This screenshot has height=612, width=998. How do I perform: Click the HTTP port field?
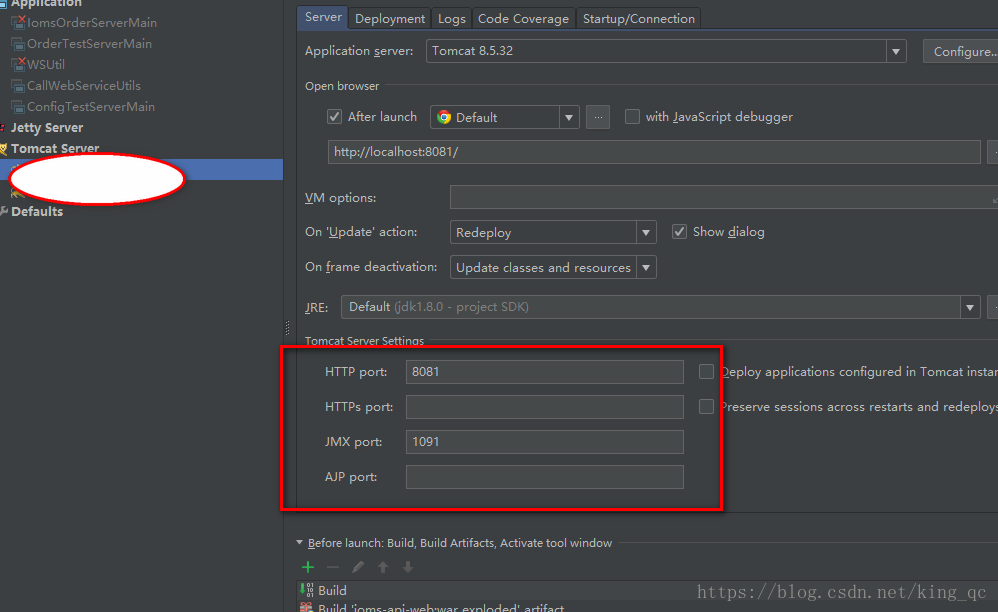[x=545, y=372]
